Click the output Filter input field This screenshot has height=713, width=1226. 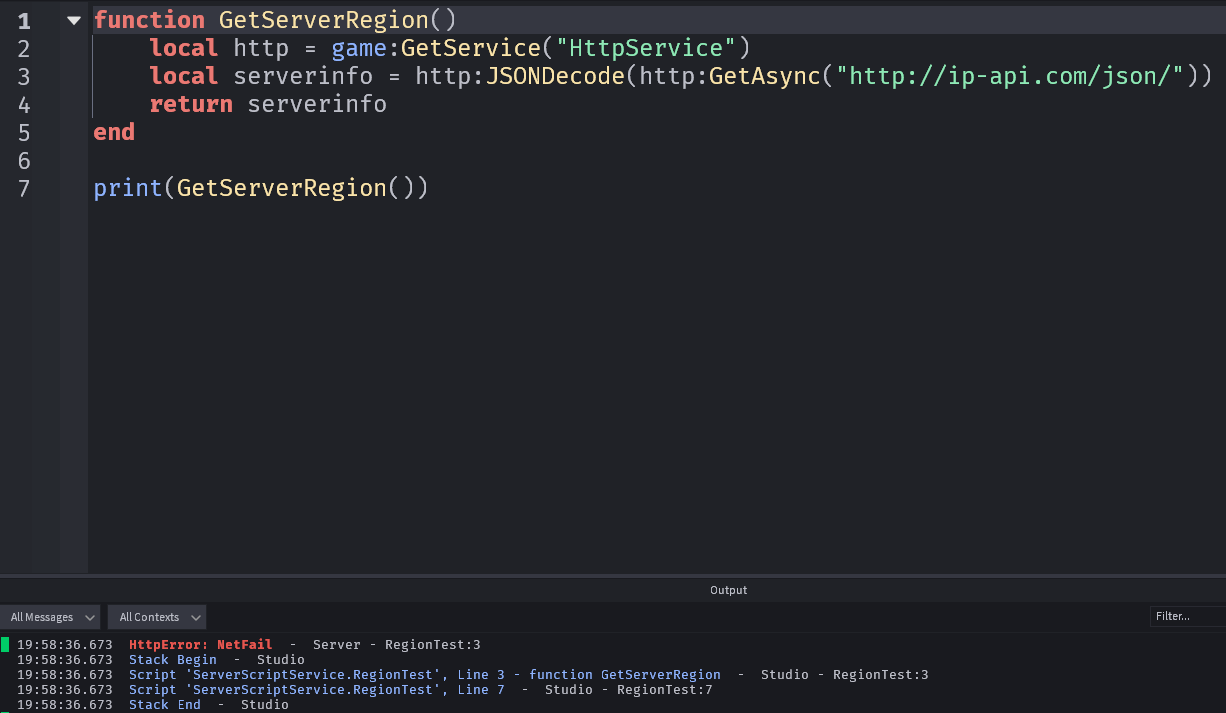1187,617
